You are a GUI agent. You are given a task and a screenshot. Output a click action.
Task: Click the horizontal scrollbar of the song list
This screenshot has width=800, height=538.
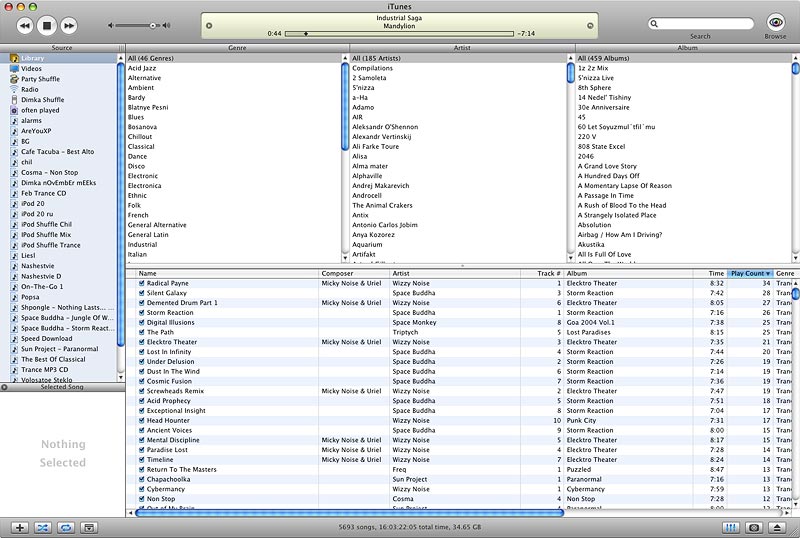[x=349, y=512]
